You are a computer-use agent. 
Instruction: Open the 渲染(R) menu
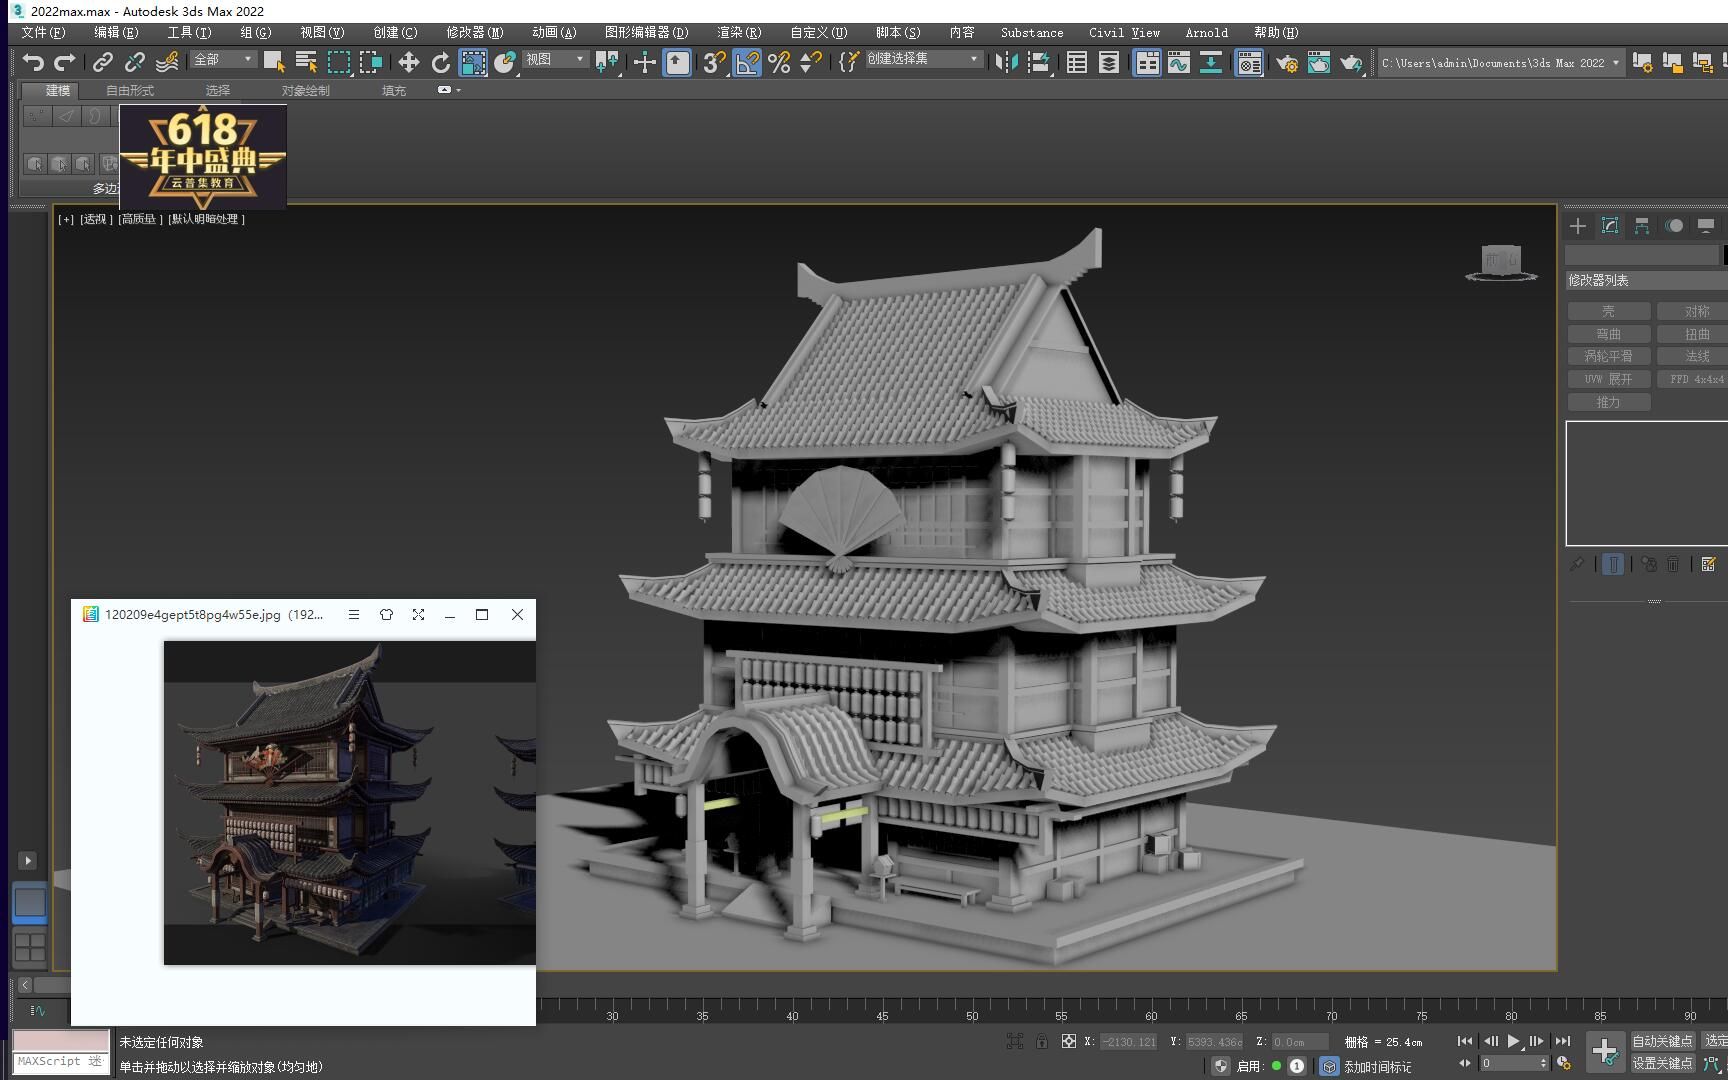tap(740, 32)
